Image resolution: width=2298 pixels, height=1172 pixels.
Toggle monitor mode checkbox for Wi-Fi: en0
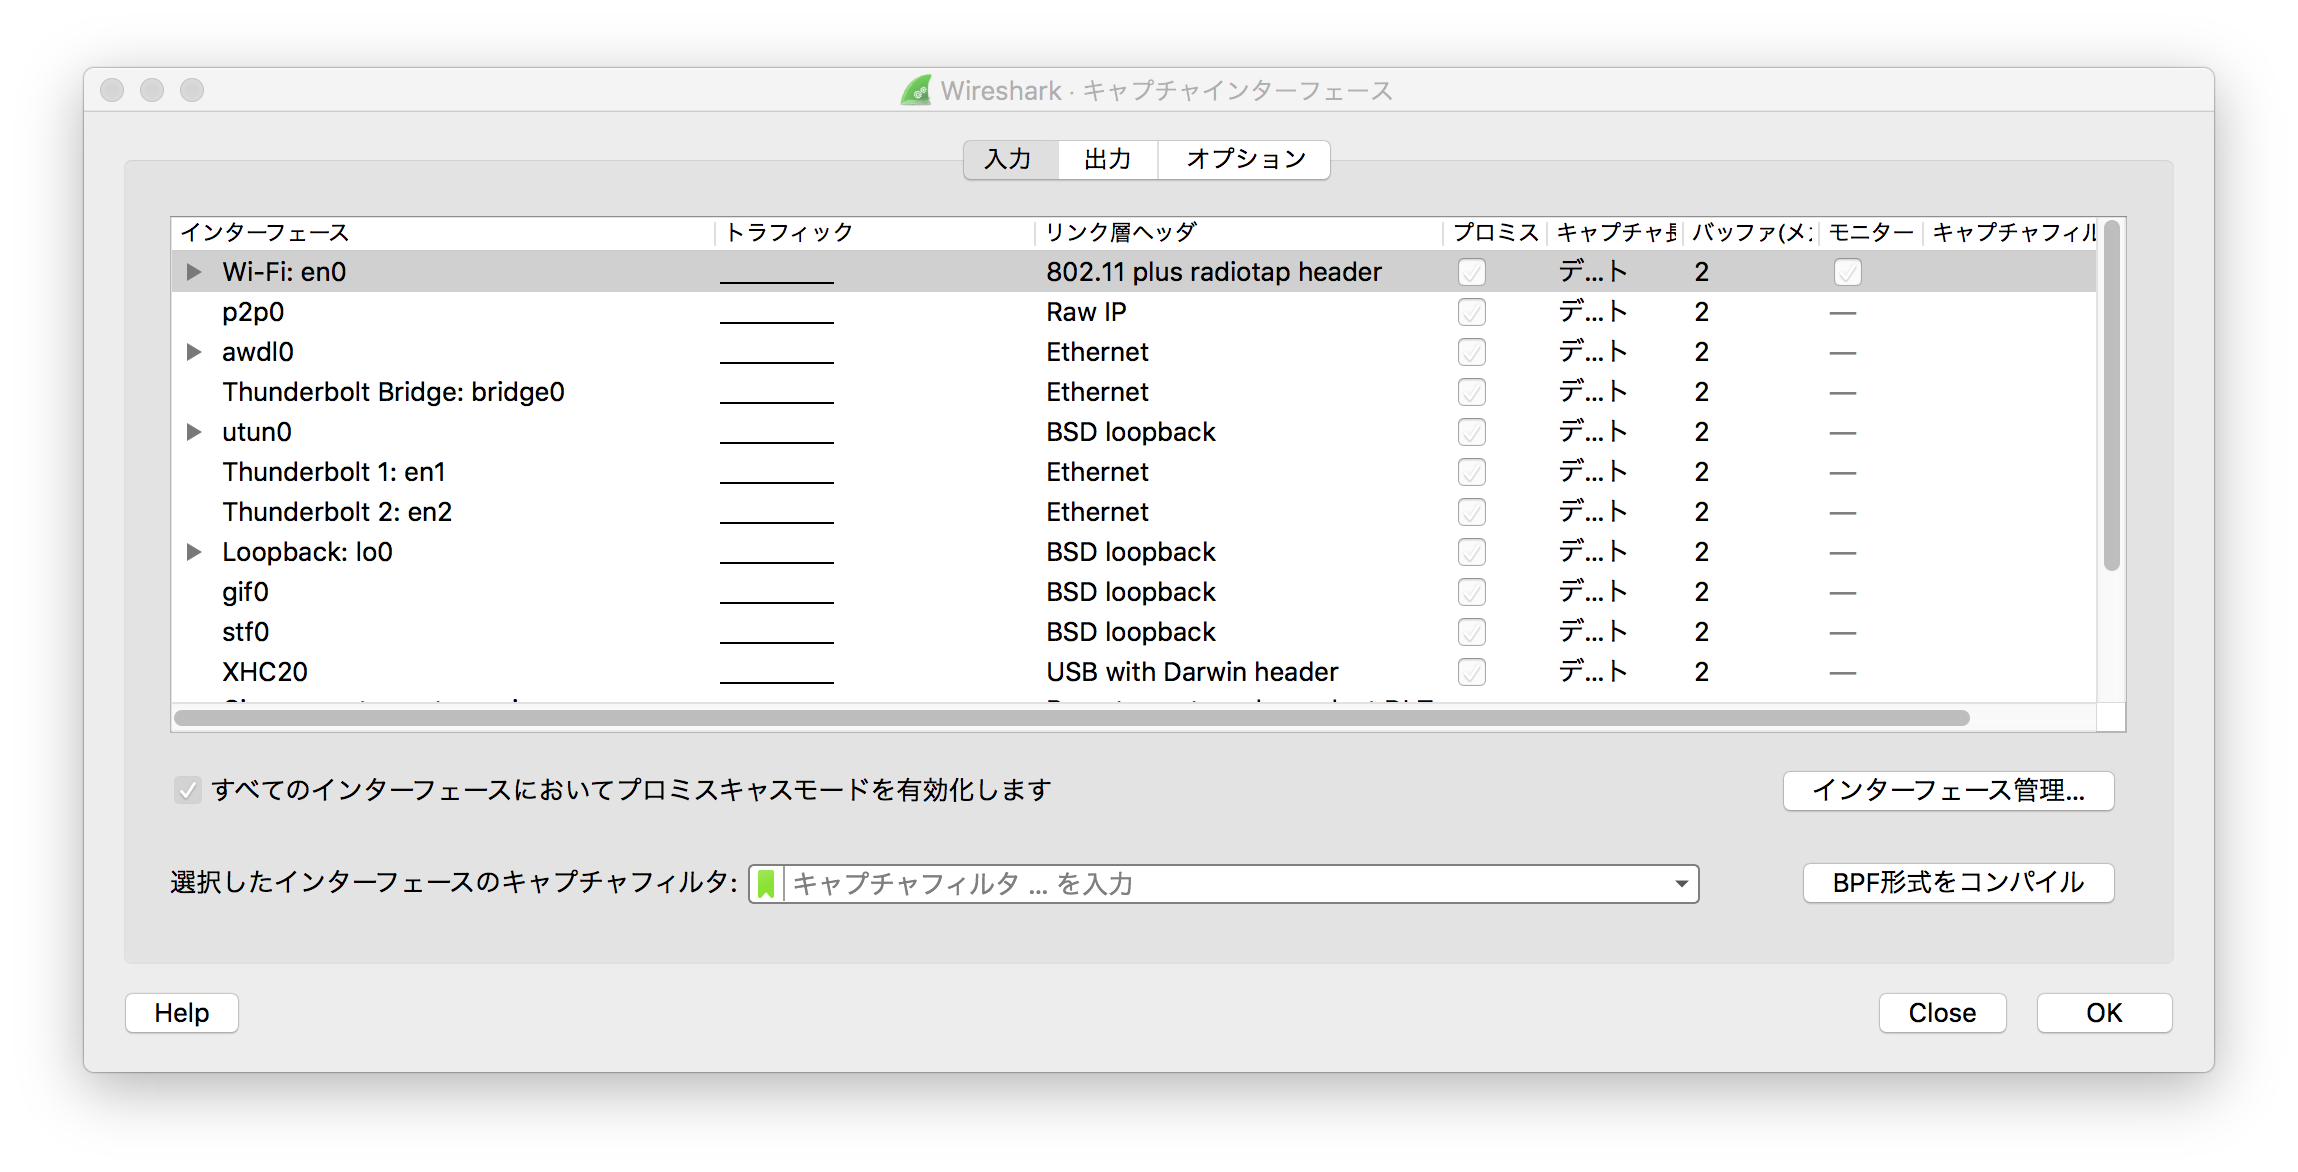tap(1847, 272)
